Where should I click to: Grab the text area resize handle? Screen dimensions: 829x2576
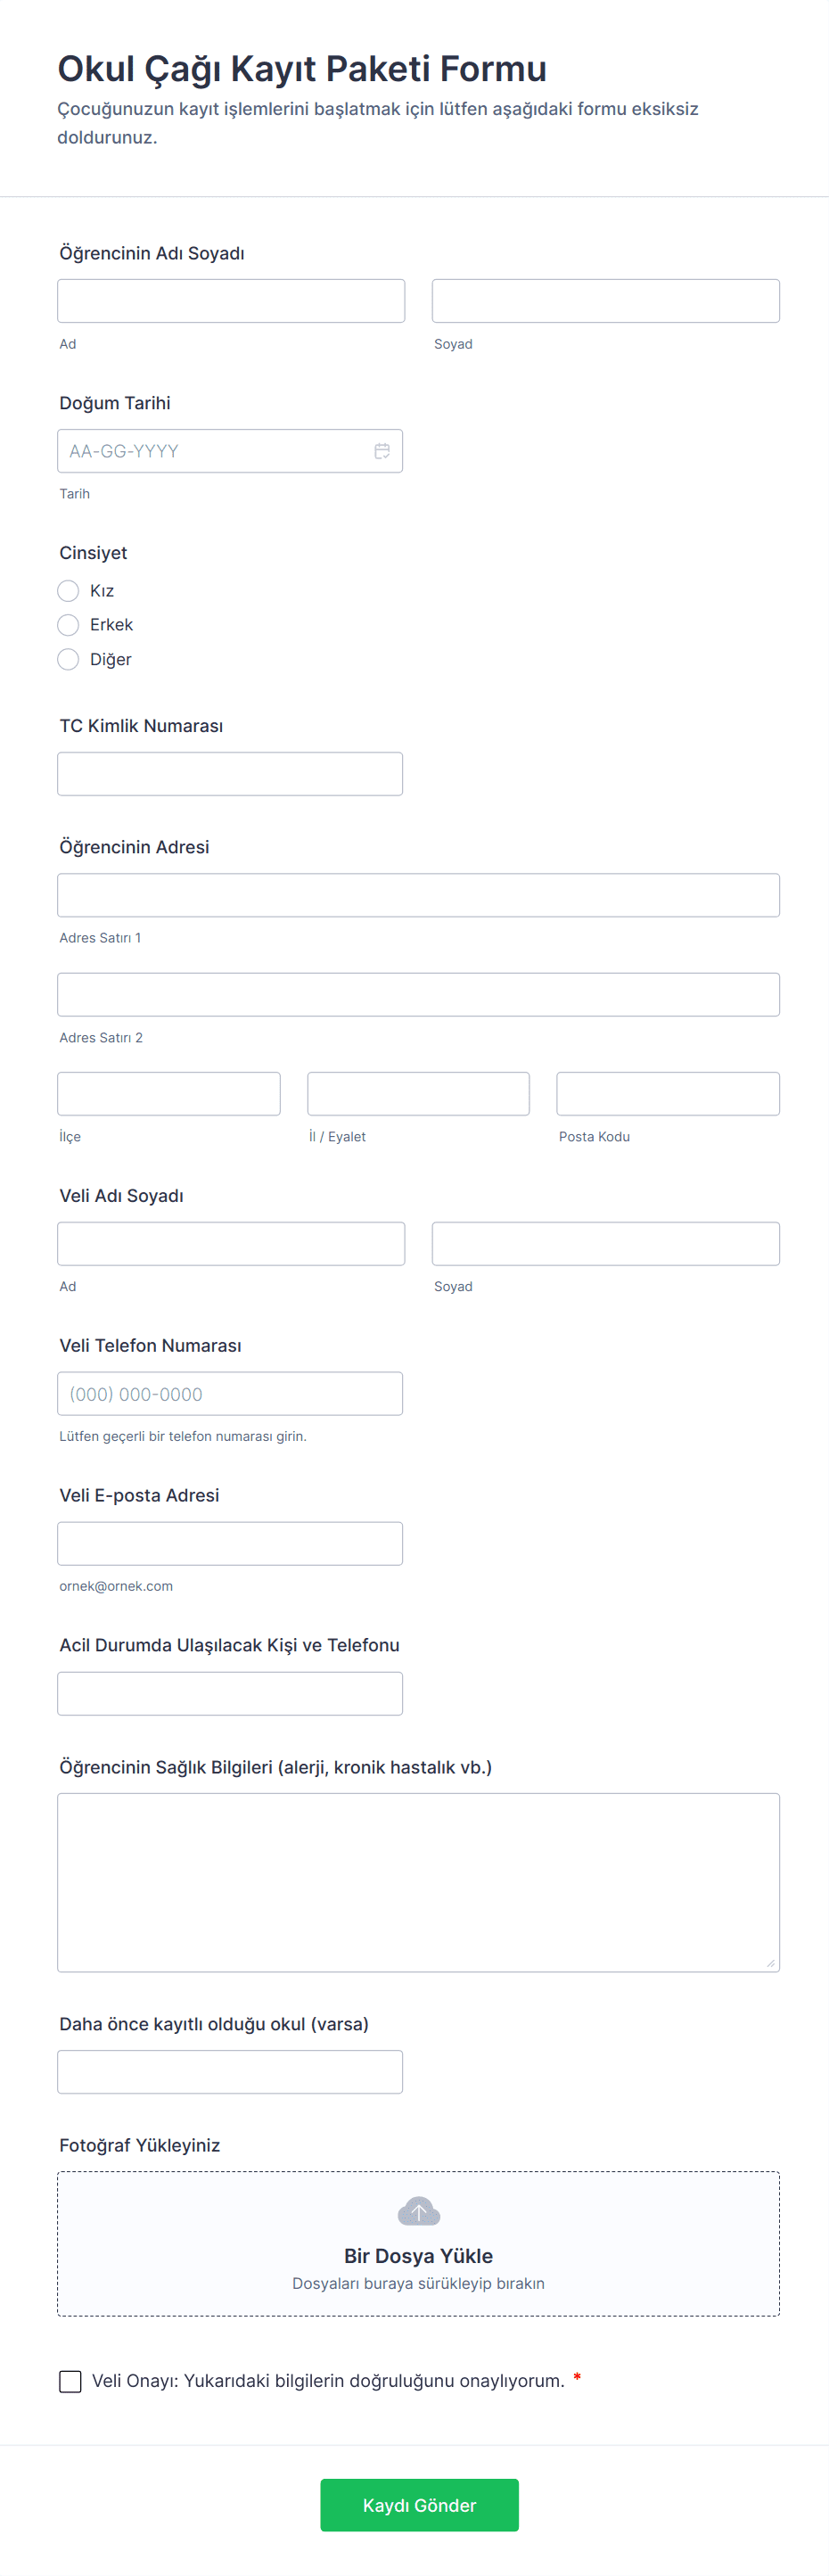pyautogui.click(x=771, y=1963)
